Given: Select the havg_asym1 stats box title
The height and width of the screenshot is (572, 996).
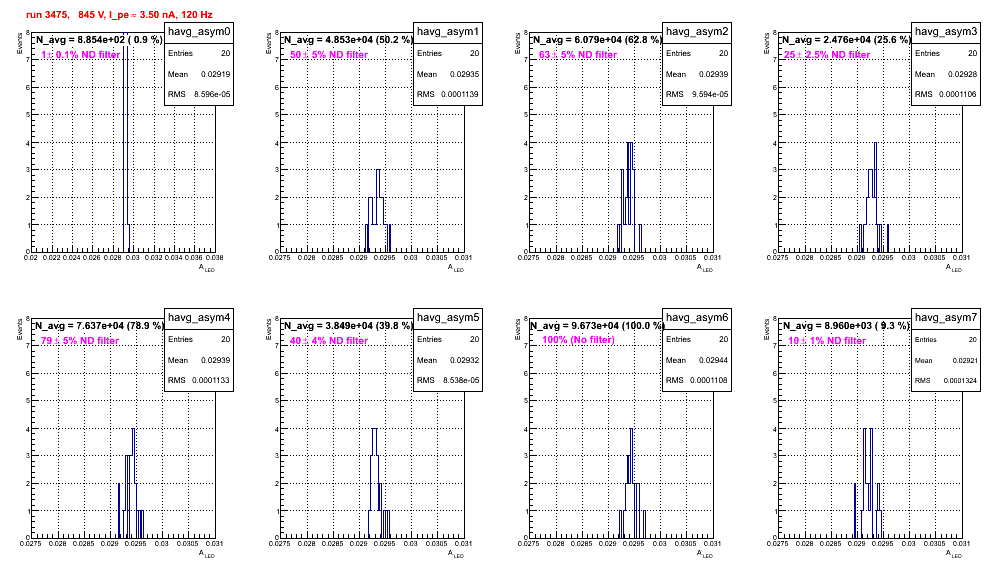Looking at the screenshot, I should pyautogui.click(x=448, y=32).
